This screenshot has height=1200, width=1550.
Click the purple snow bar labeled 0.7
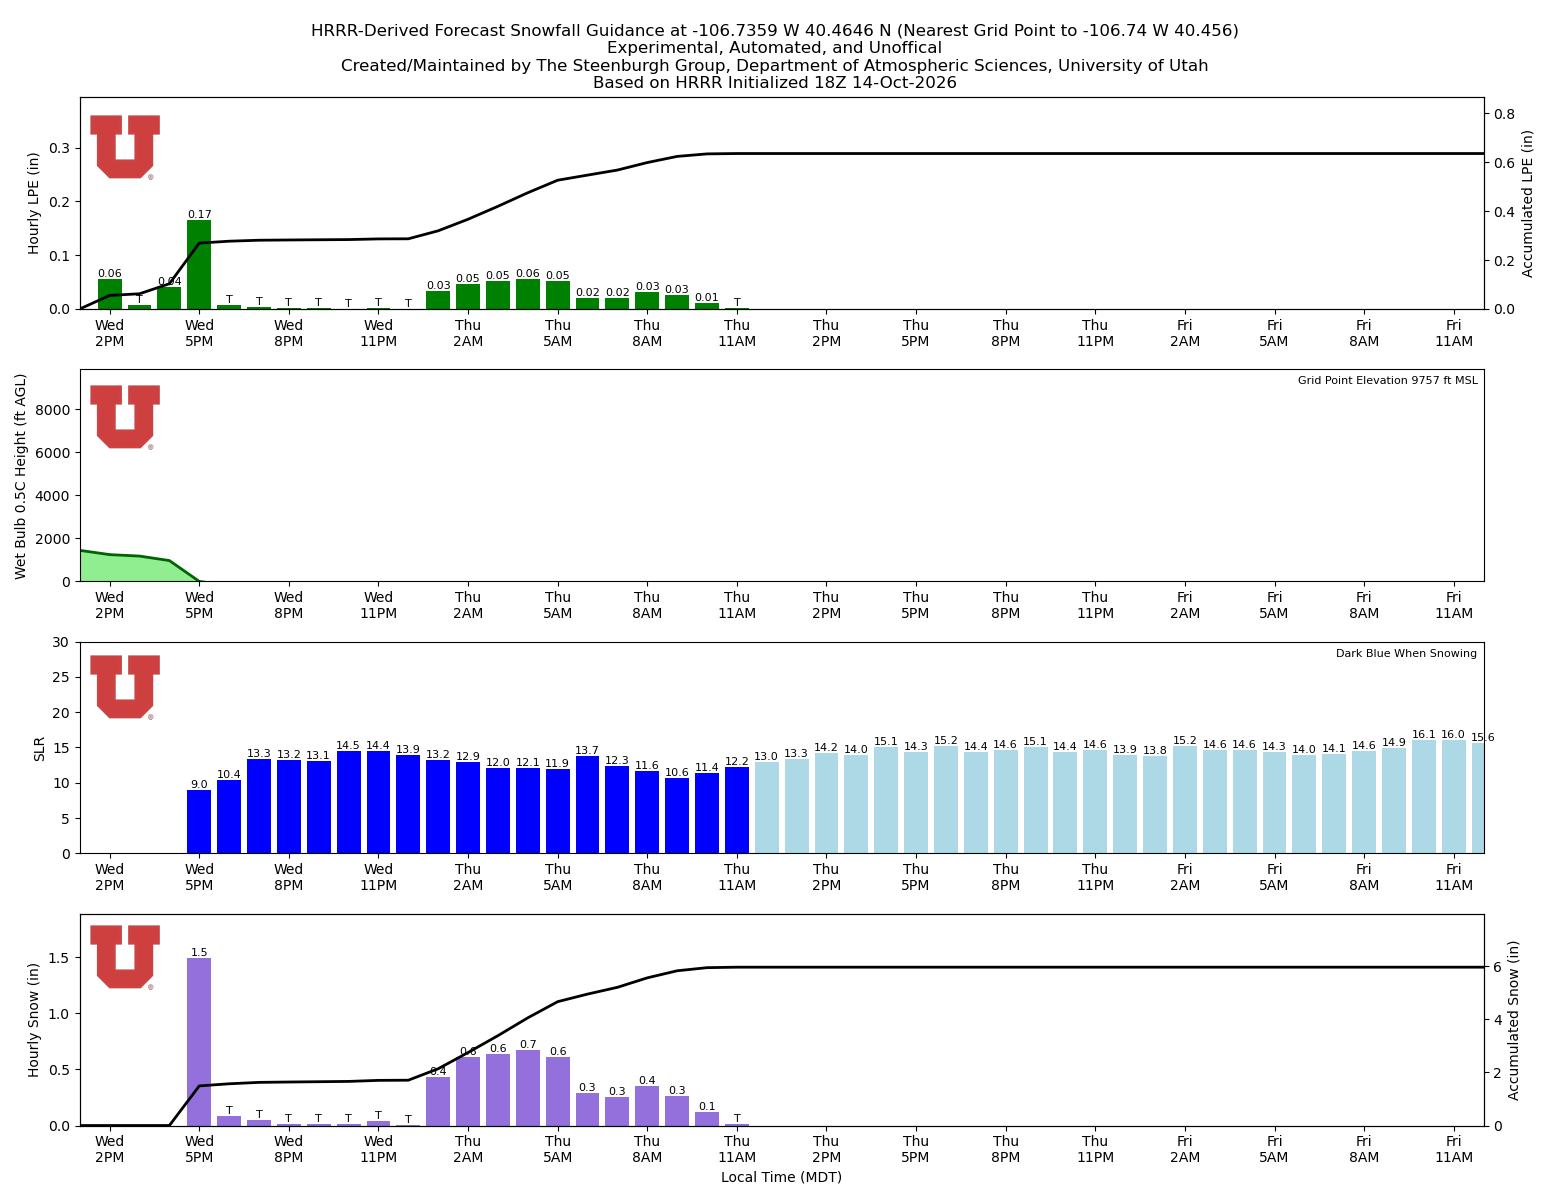pyautogui.click(x=528, y=1088)
